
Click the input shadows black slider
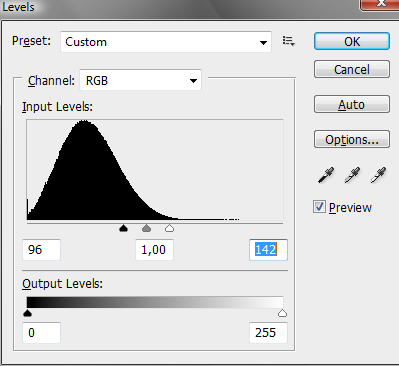tap(124, 228)
